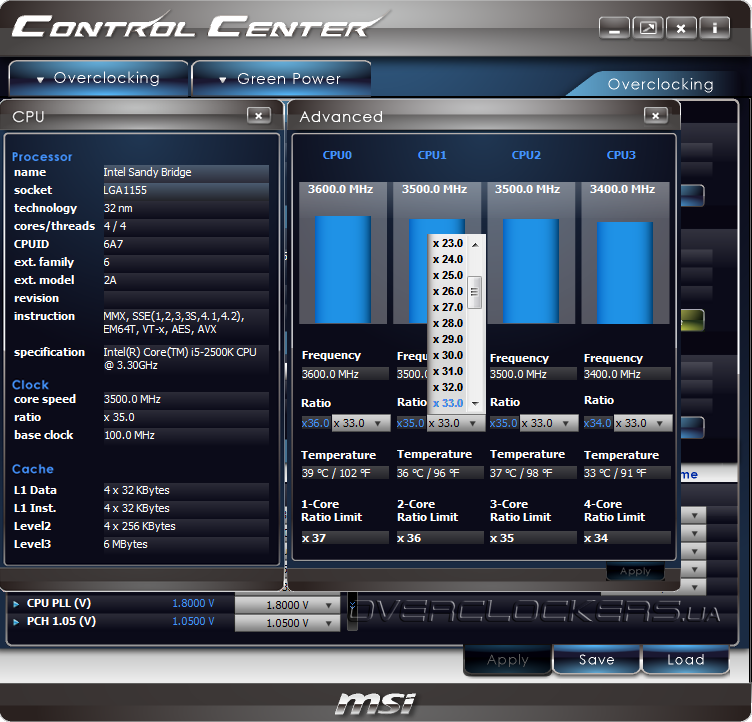Click the 4-Core Ratio Limit x 34
Image resolution: width=752 pixels, height=722 pixels.
(627, 538)
